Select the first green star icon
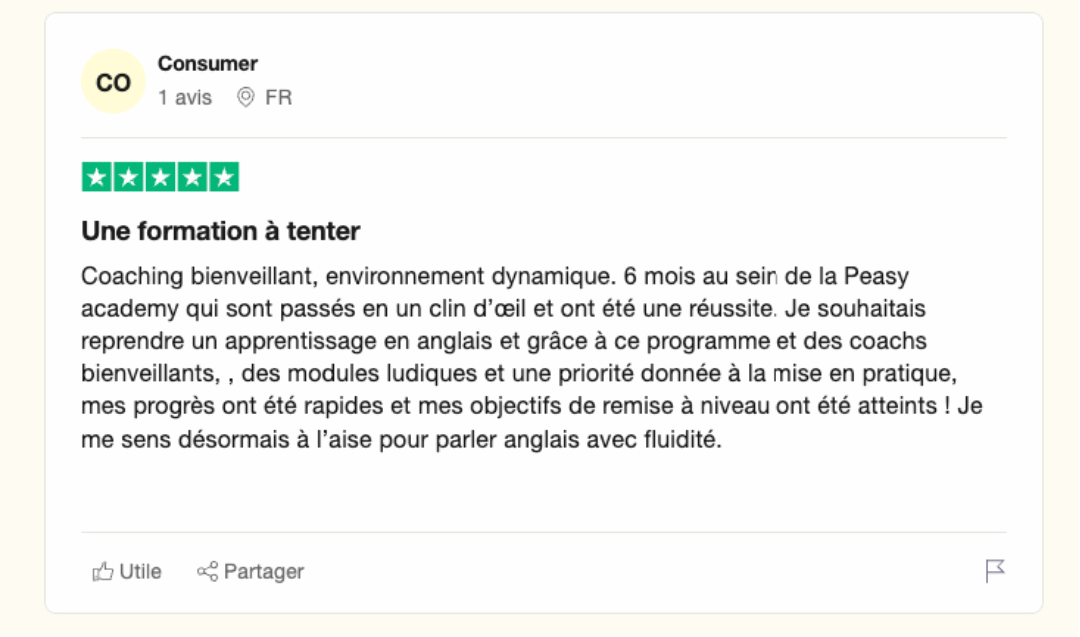The height and width of the screenshot is (637, 1080). 96,176
